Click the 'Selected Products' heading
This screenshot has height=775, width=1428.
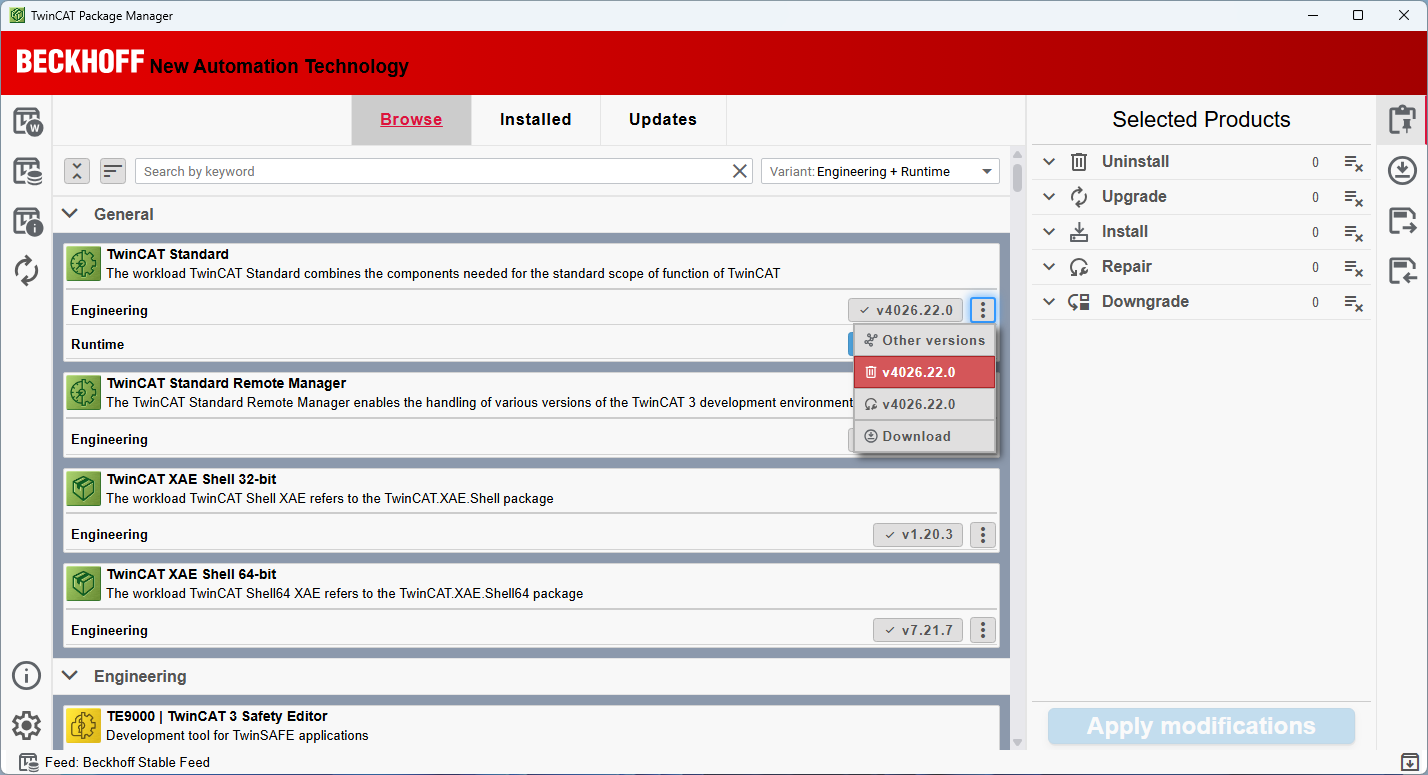[1201, 120]
